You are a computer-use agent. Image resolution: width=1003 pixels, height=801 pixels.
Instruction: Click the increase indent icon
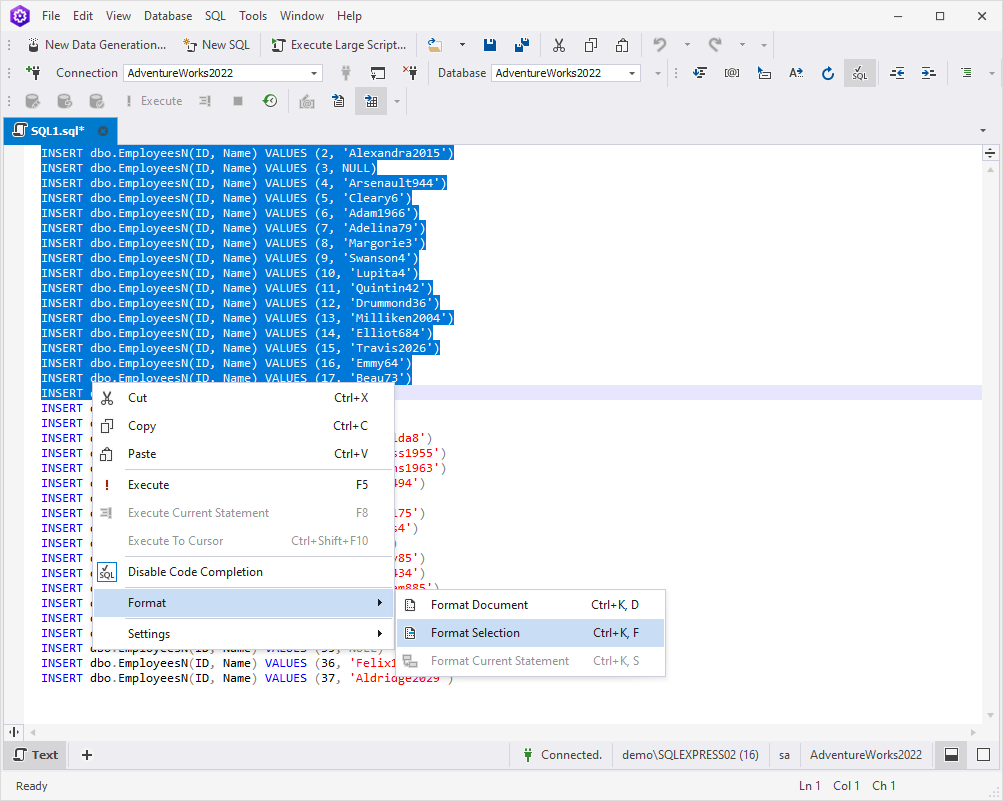click(929, 73)
